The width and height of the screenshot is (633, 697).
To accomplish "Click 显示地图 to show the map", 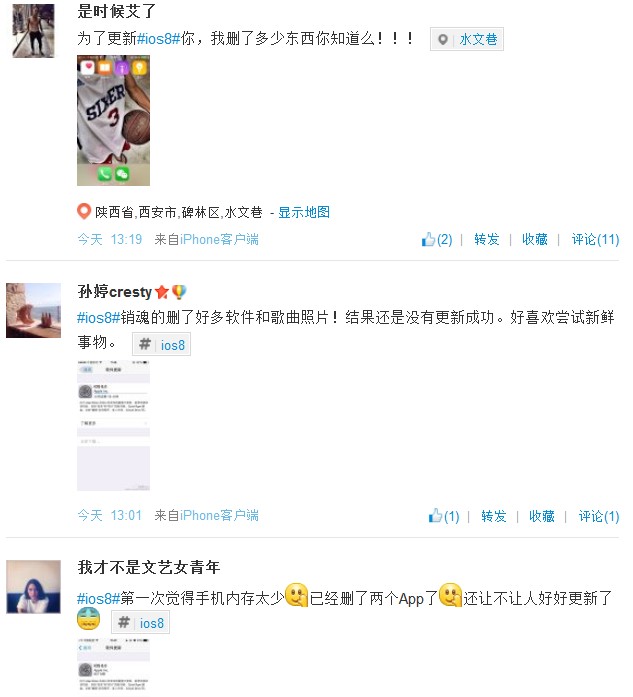I will (x=304, y=212).
